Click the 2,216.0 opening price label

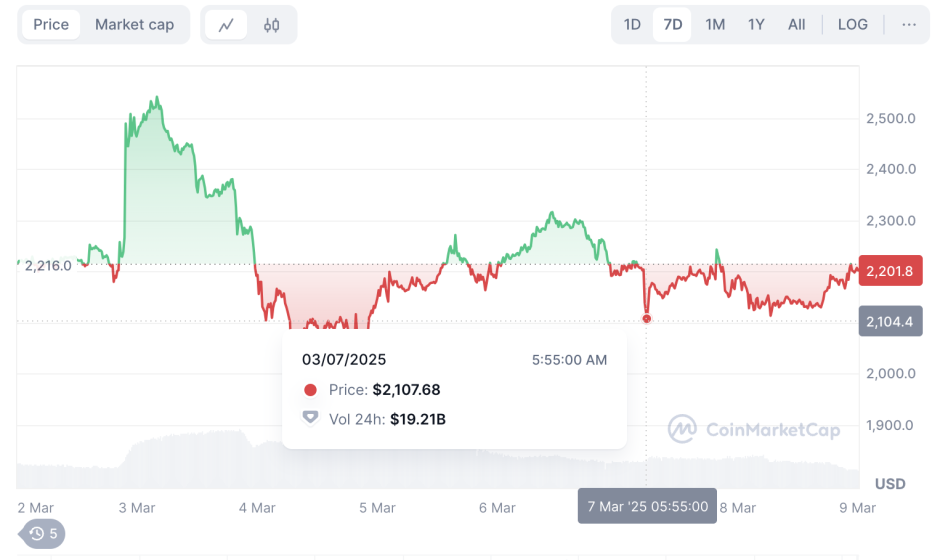(48, 266)
